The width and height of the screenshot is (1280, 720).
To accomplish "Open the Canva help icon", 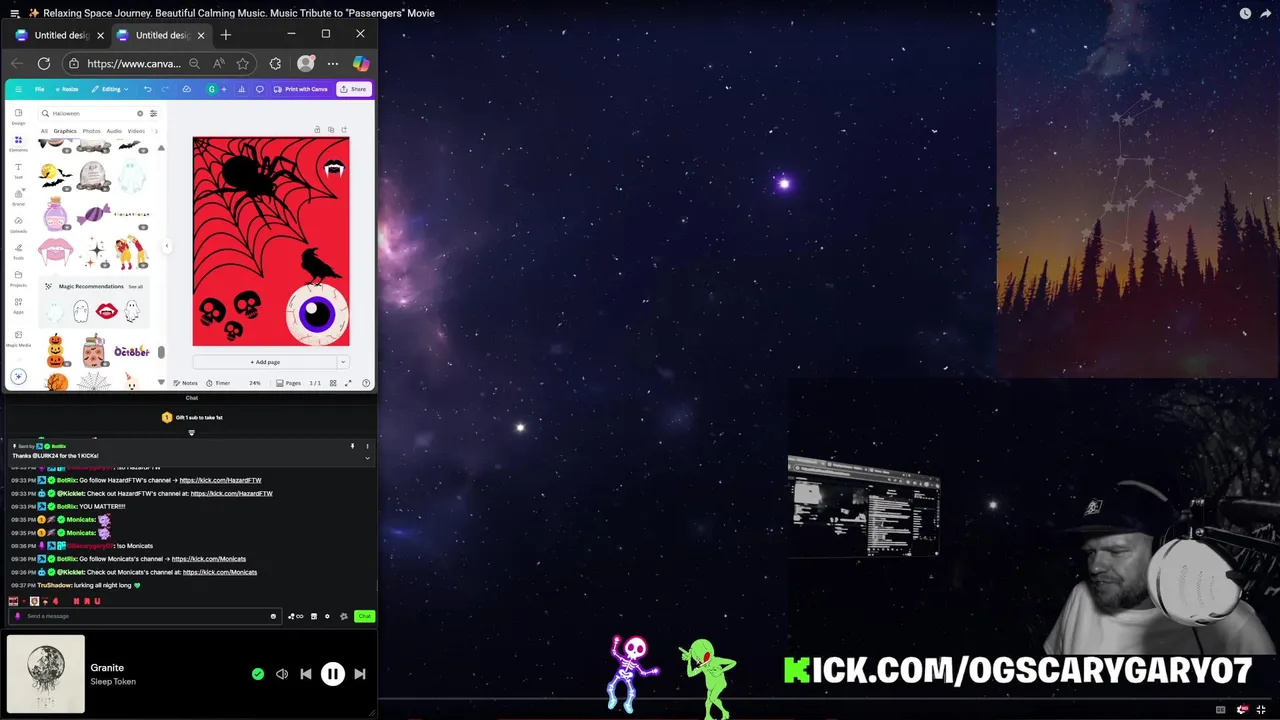I will pyautogui.click(x=366, y=383).
